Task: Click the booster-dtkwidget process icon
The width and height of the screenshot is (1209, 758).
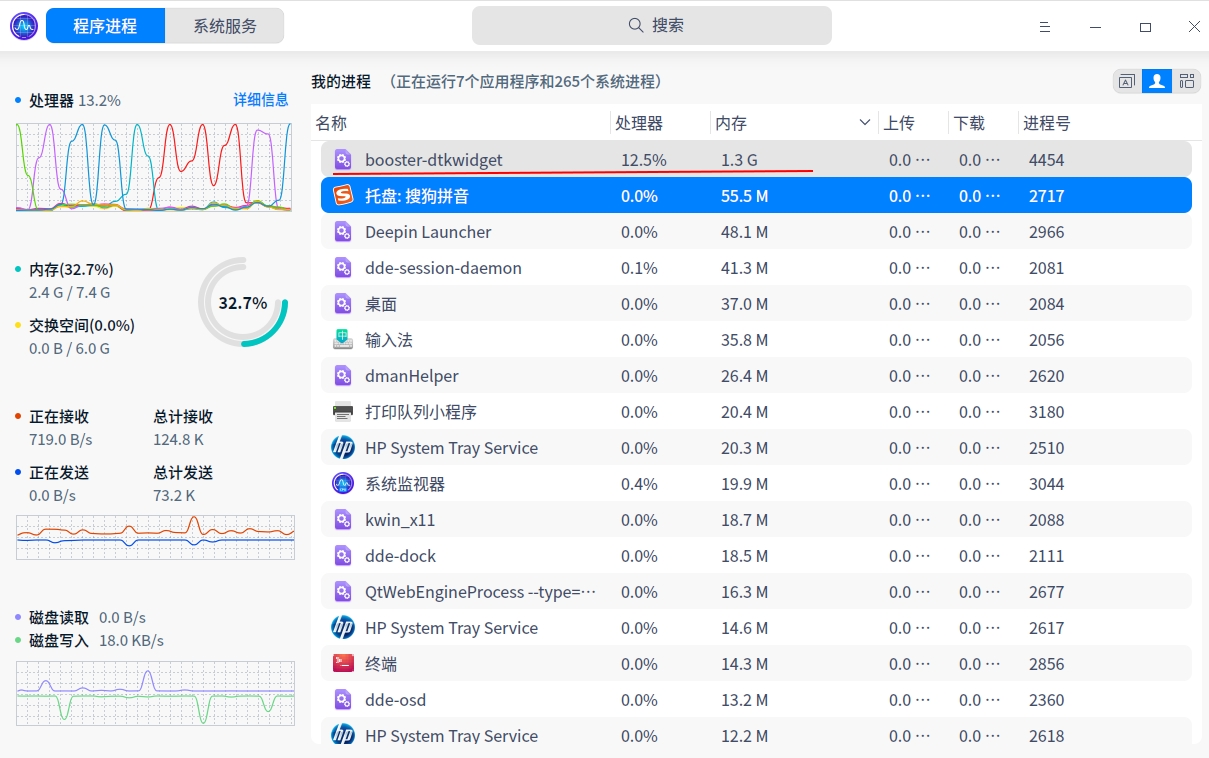Action: 343,159
